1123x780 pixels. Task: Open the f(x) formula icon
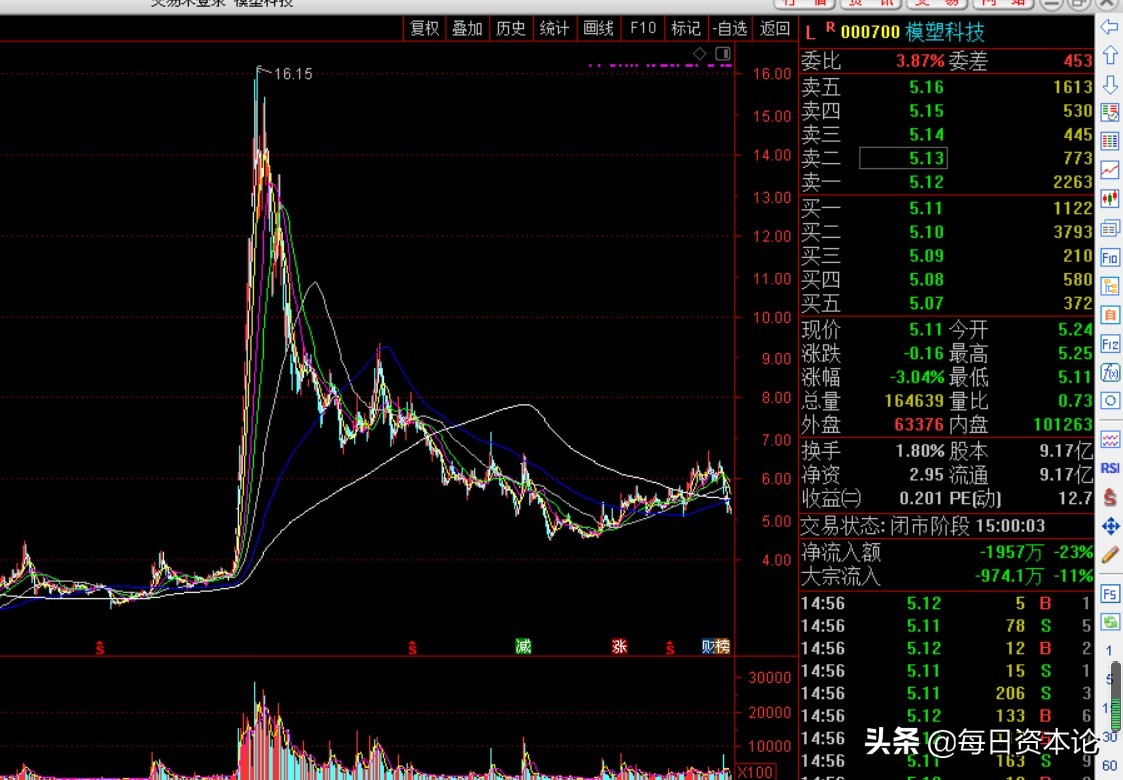click(1109, 372)
